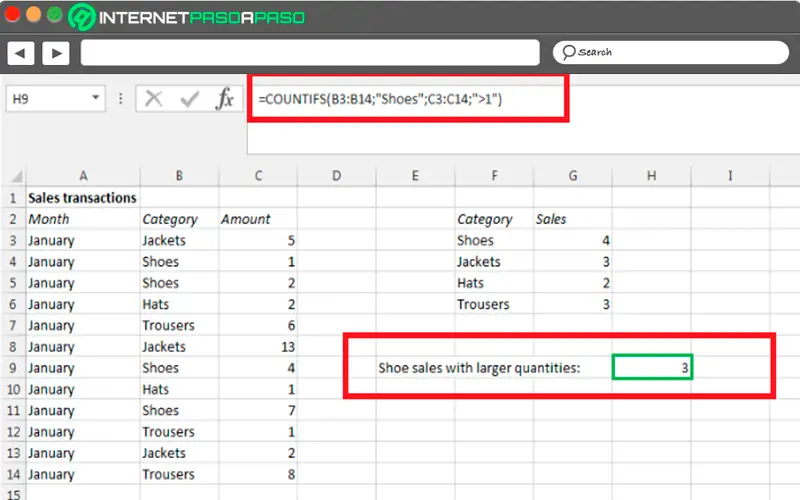Click the 'Month' header cell
This screenshot has width=800, height=500.
coord(83,219)
